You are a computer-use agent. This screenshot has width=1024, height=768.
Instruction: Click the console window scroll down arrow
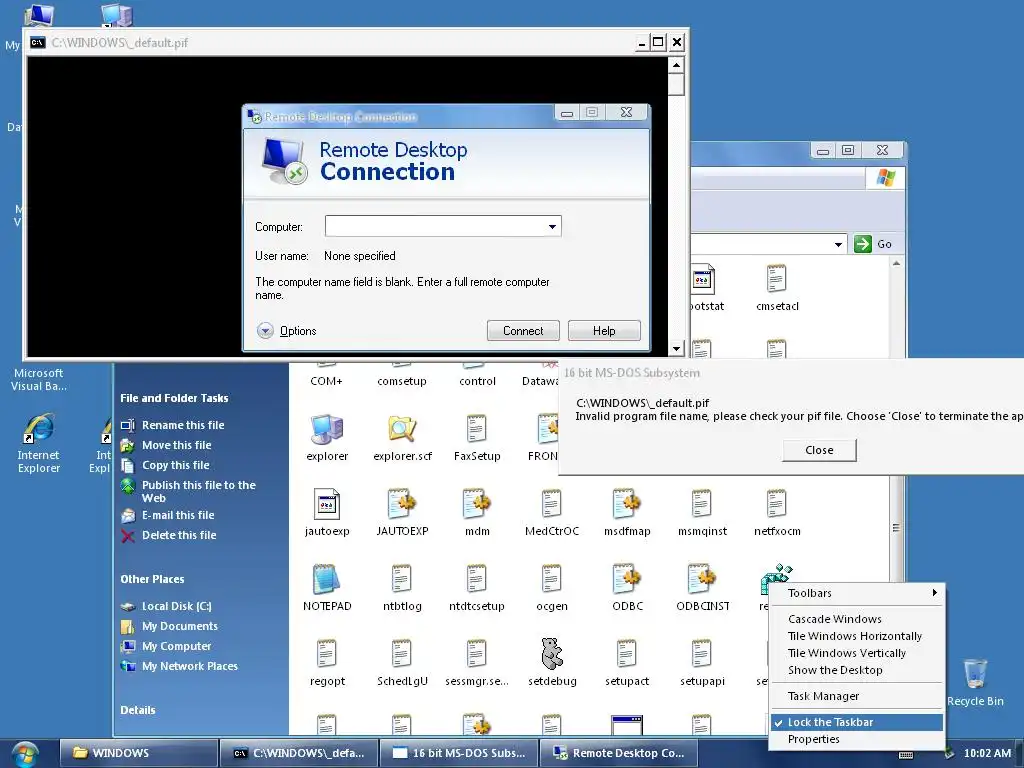677,349
